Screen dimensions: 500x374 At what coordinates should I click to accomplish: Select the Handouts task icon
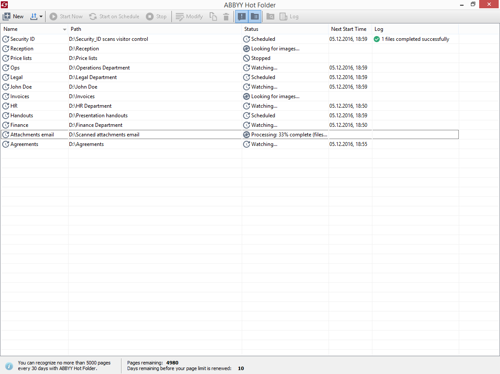click(x=6, y=116)
